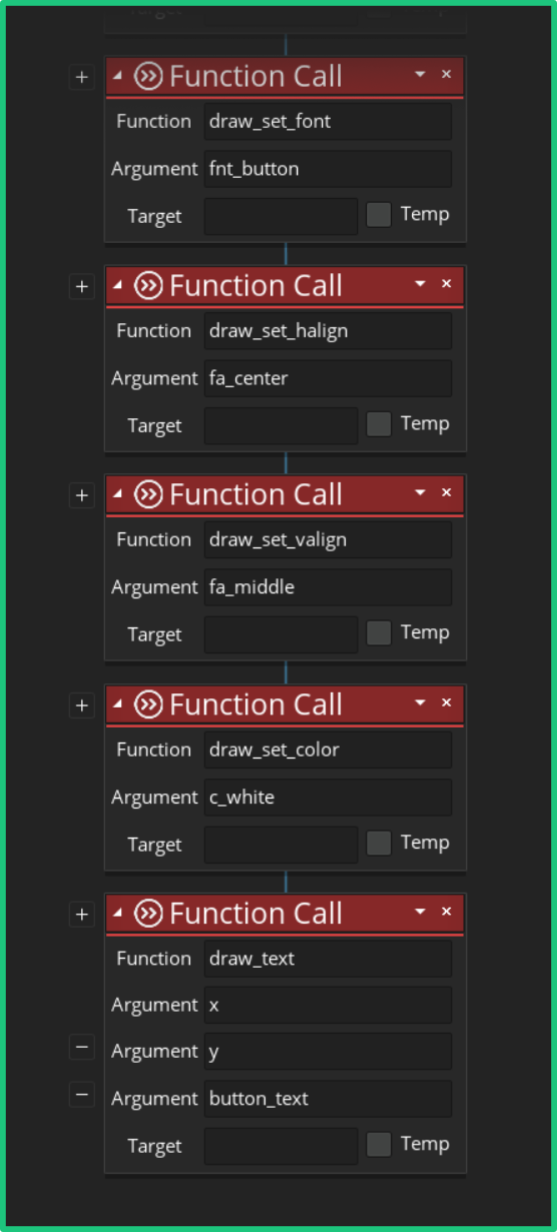Viewport: 557px width, 1232px height.
Task: Click the draw_set_halign Function Call icon
Action: tap(148, 286)
